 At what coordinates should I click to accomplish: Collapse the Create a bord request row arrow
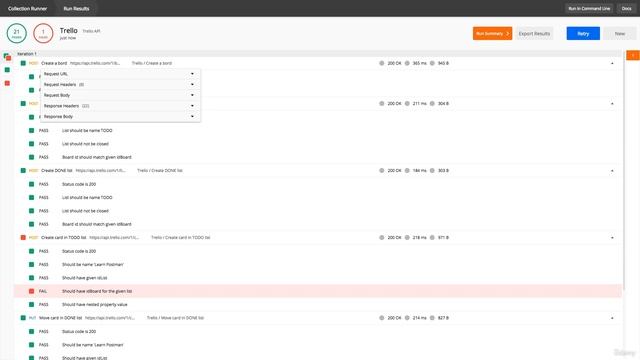(612, 63)
